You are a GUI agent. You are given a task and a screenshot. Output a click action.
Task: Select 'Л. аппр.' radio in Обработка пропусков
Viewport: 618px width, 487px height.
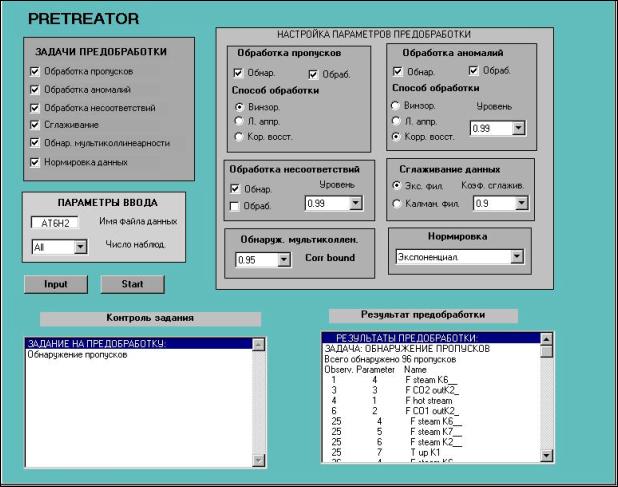[238, 121]
